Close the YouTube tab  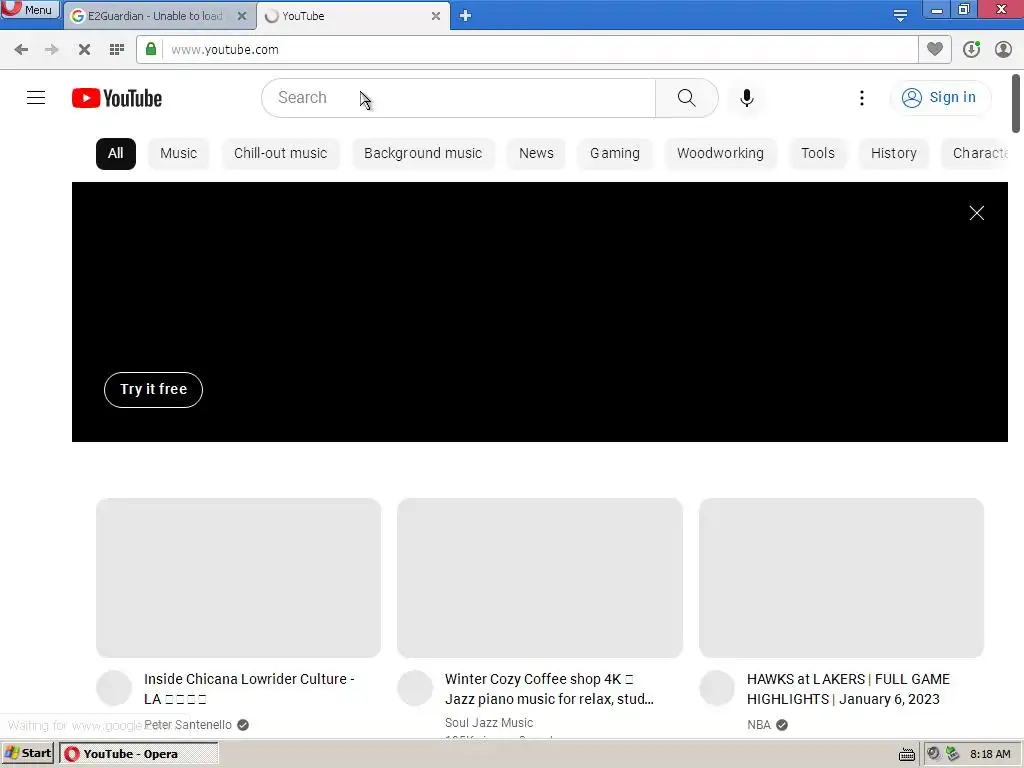click(x=436, y=16)
